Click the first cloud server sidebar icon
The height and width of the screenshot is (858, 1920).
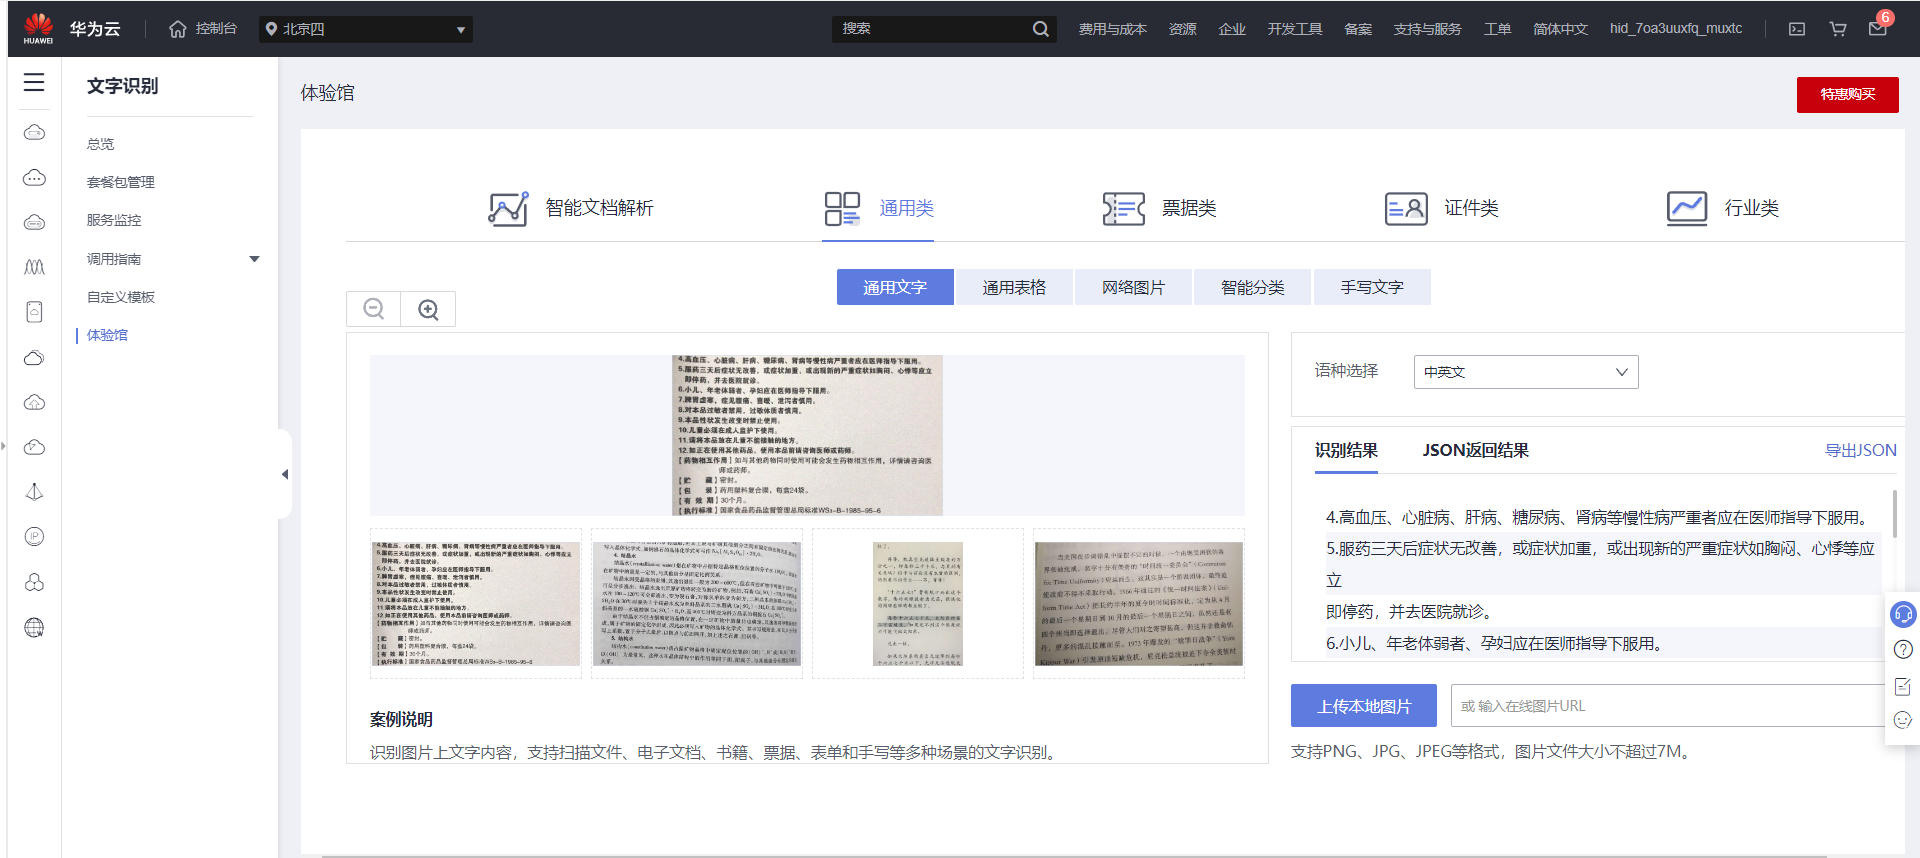tap(34, 132)
